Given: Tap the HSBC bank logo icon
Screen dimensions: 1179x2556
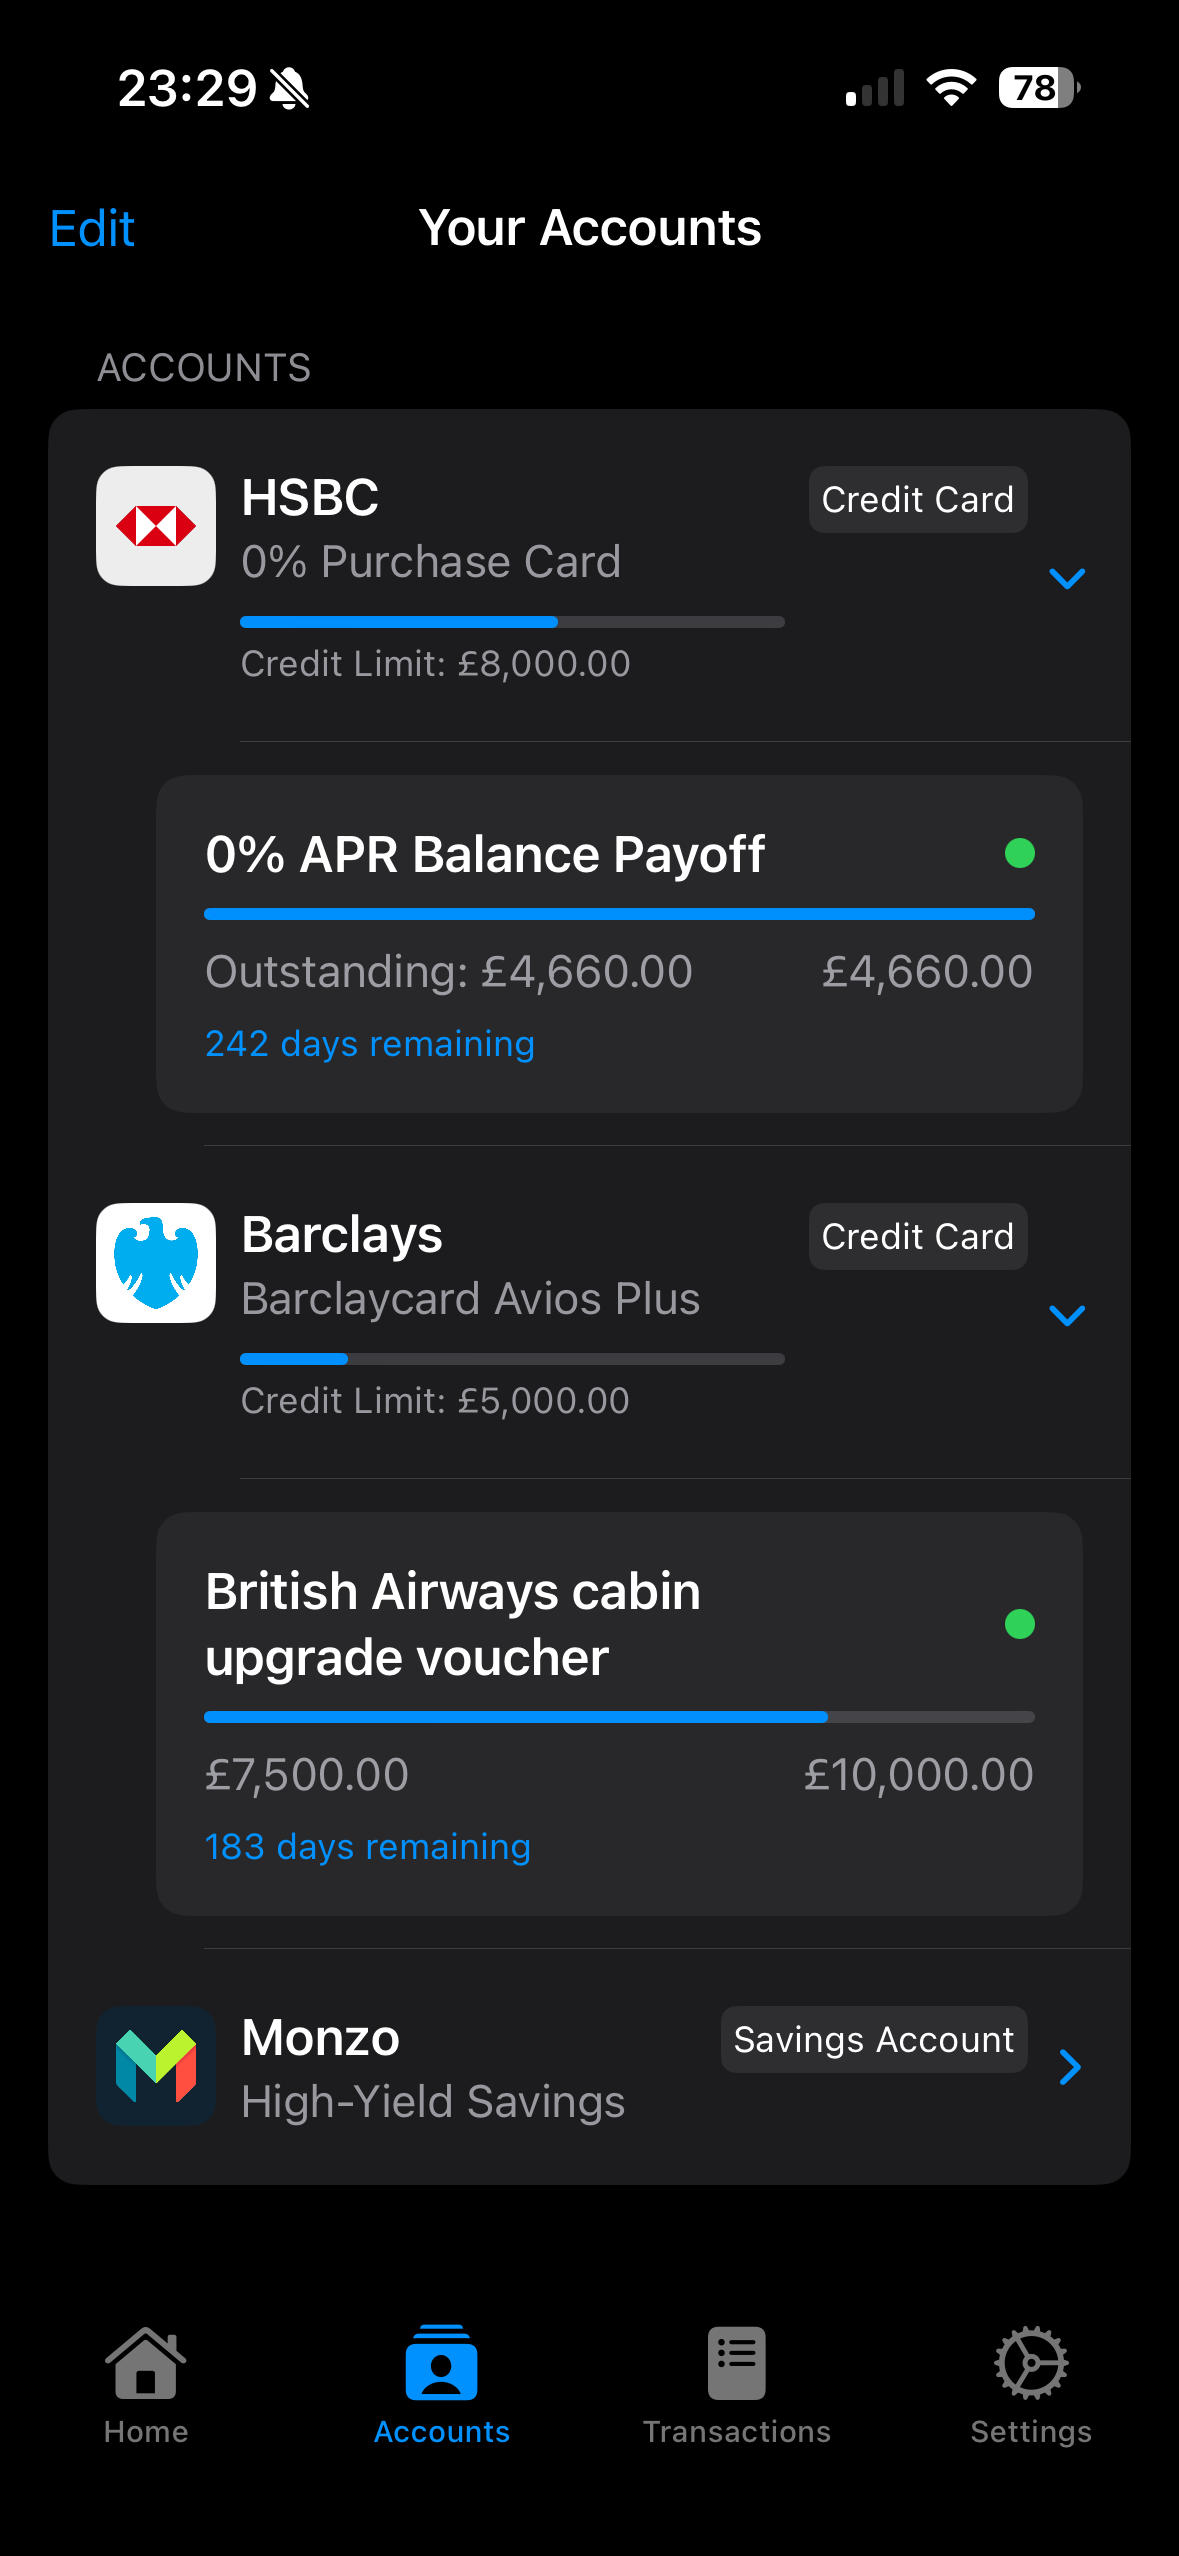Looking at the screenshot, I should [x=156, y=526].
